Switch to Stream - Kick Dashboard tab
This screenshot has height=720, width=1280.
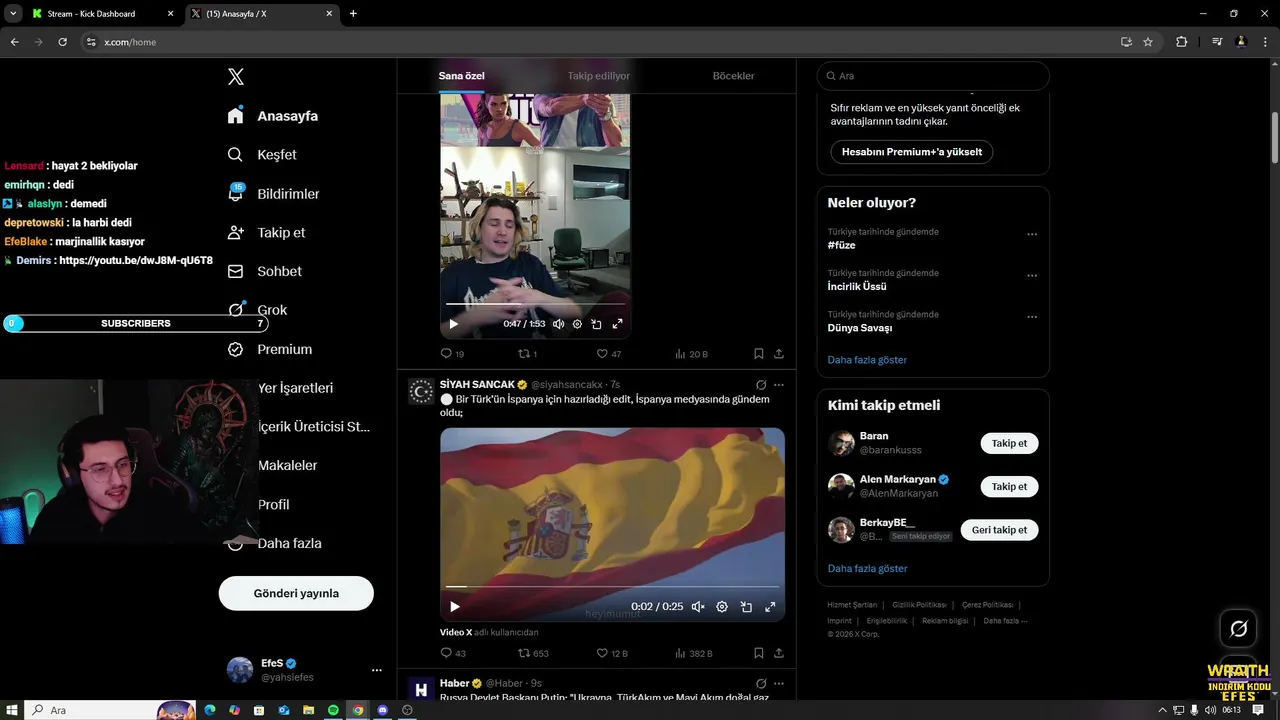(x=100, y=14)
